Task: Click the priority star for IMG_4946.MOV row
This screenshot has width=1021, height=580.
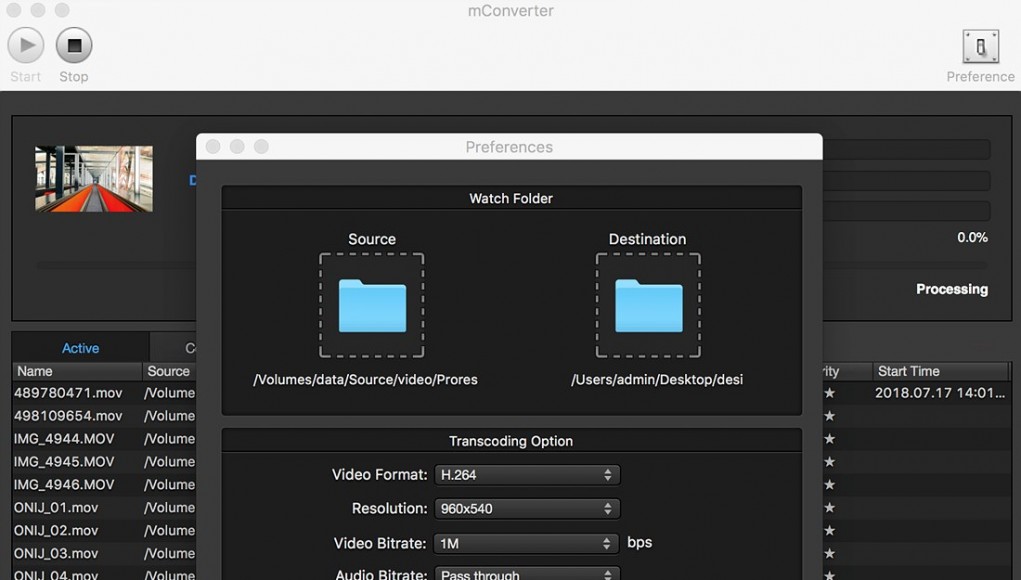Action: (829, 484)
